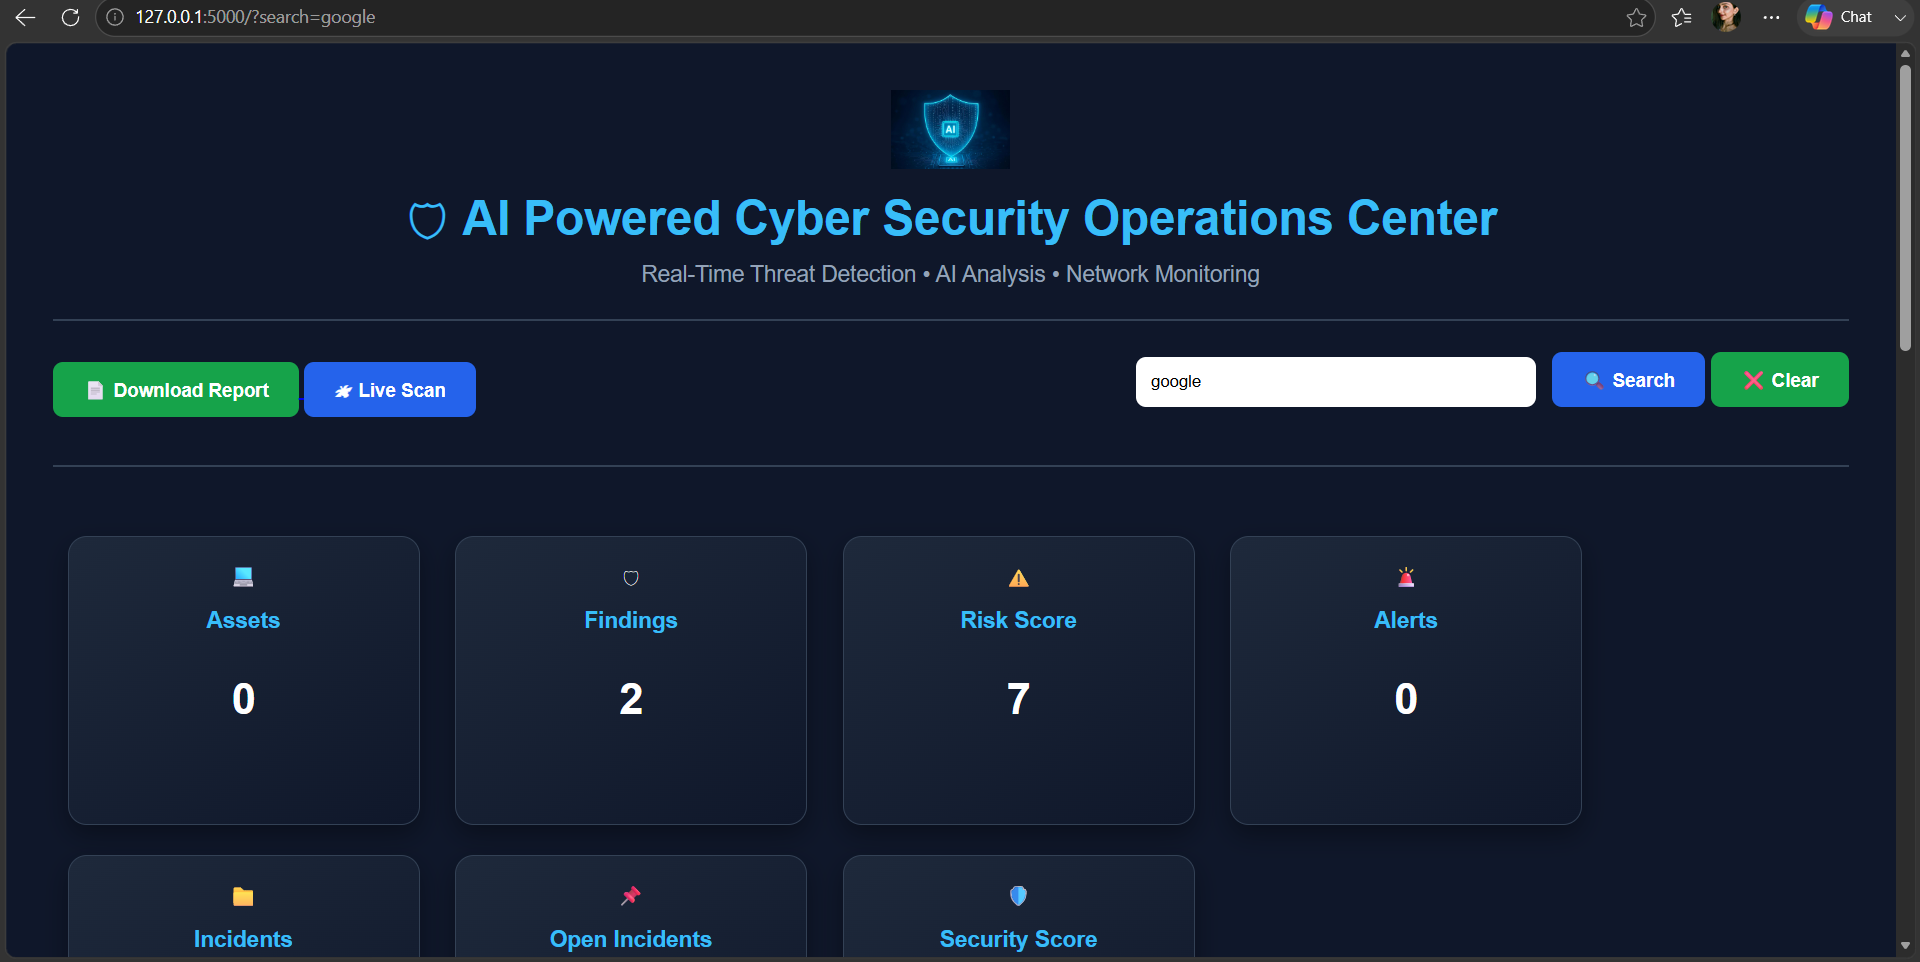This screenshot has height=962, width=1920.
Task: Select the Assets card title
Action: [243, 620]
